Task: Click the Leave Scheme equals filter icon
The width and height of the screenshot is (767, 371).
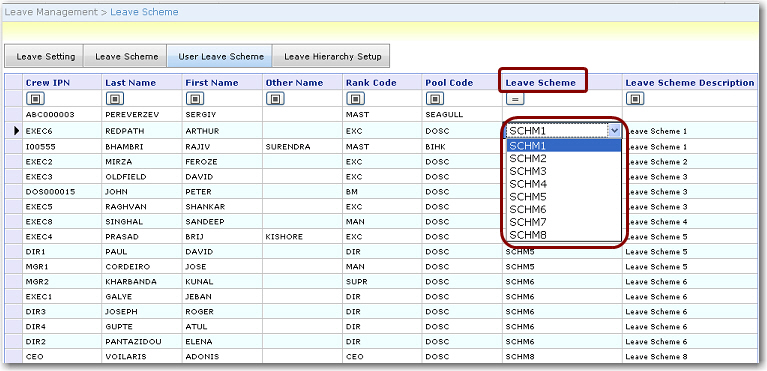Action: (515, 99)
